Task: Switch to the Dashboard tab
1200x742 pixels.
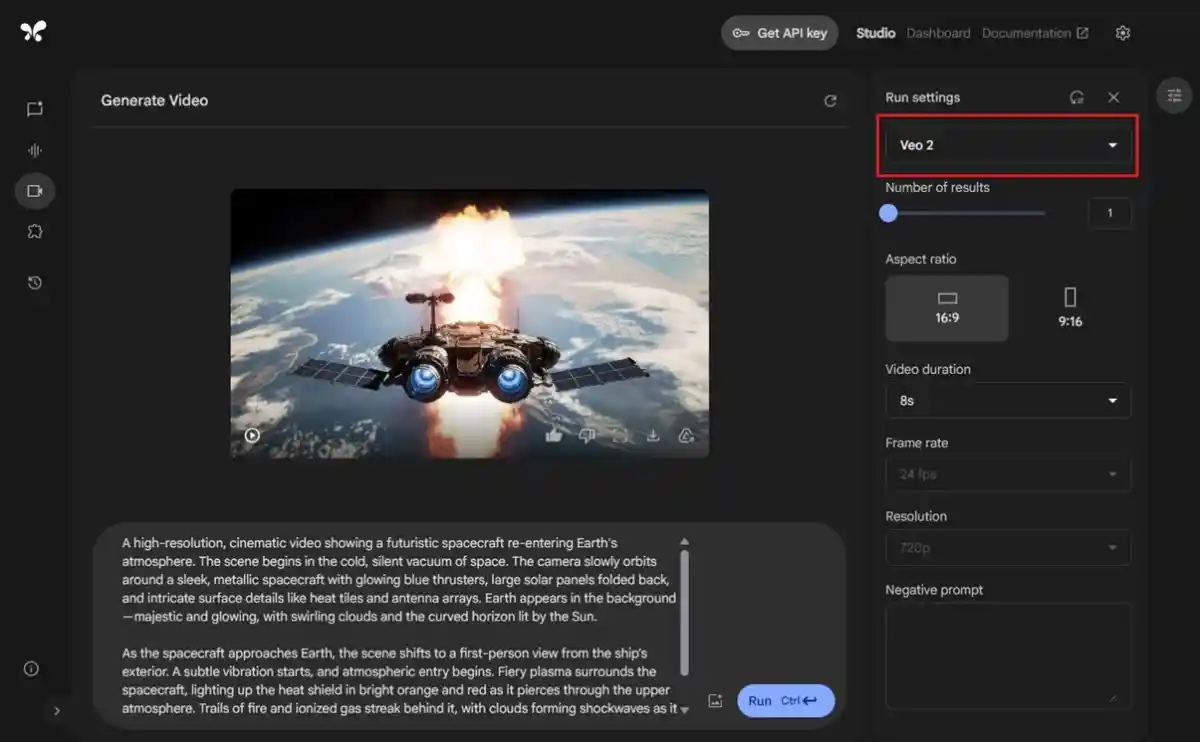Action: click(x=938, y=33)
